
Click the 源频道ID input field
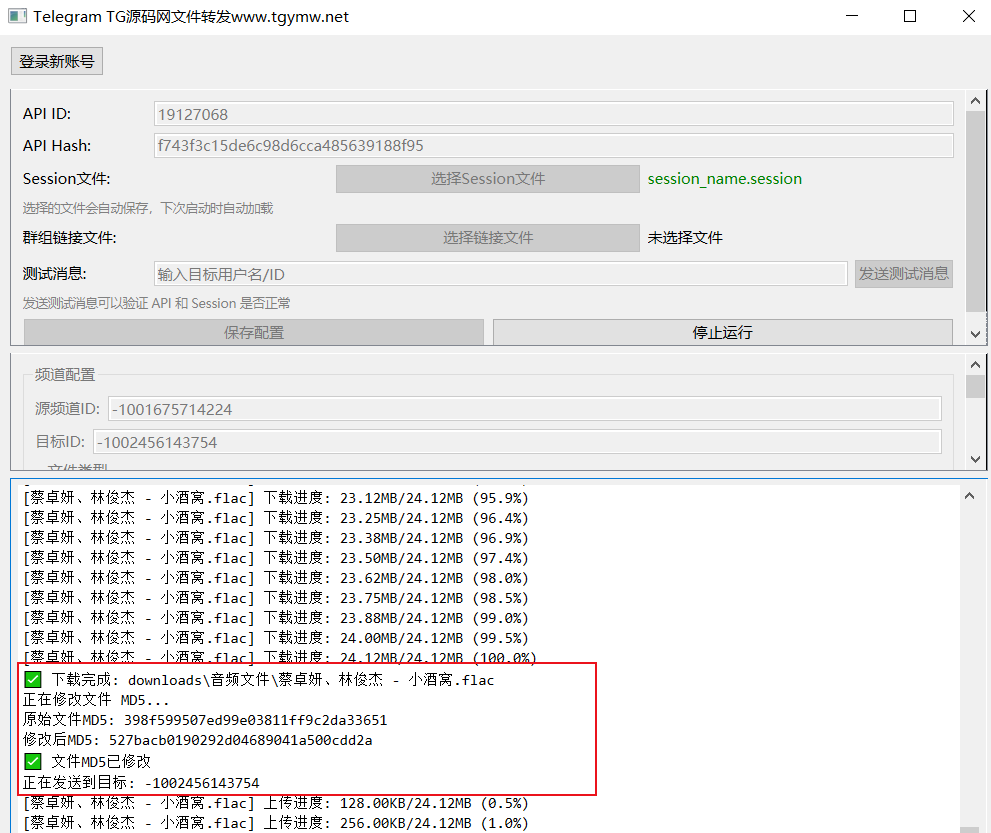525,409
